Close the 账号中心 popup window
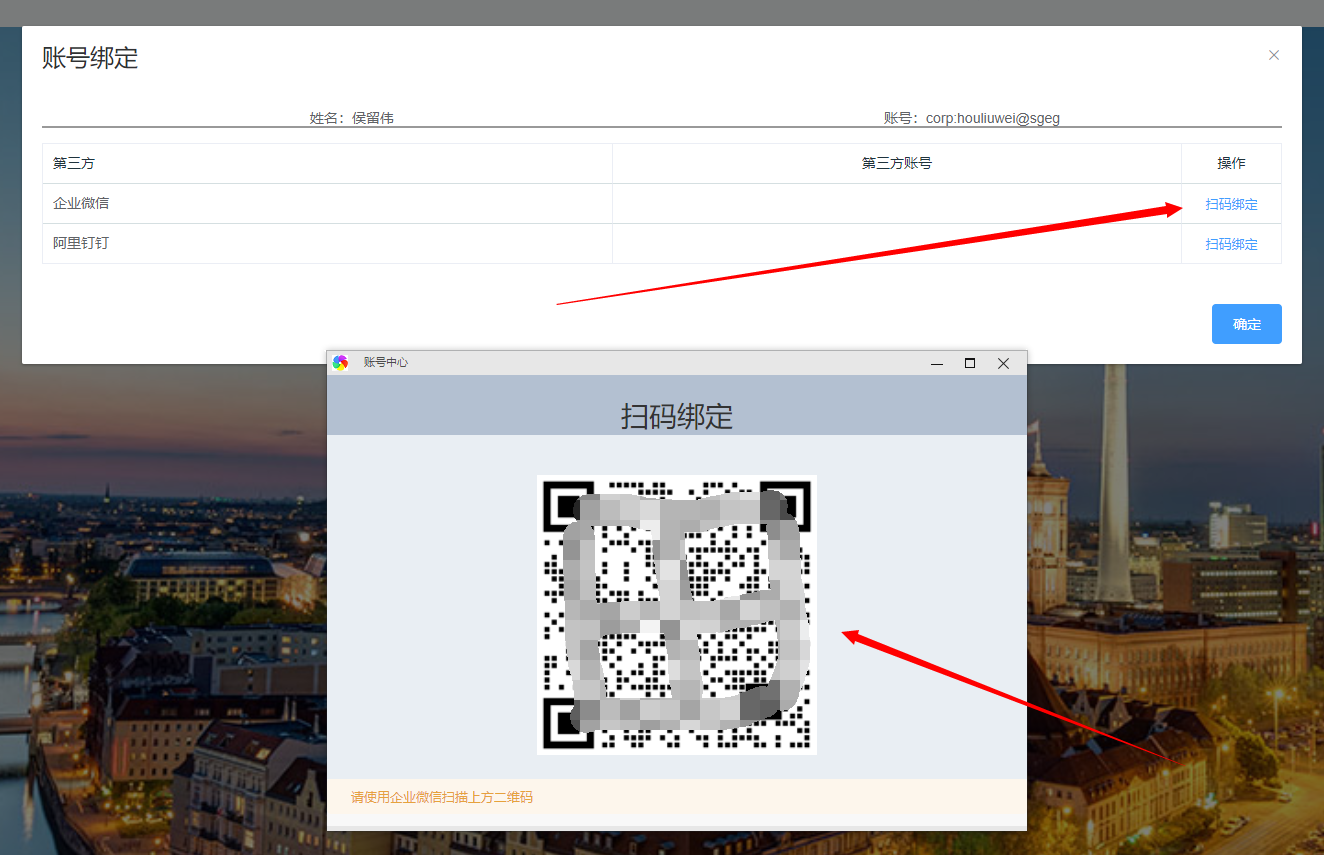This screenshot has height=855, width=1324. pos(1003,363)
